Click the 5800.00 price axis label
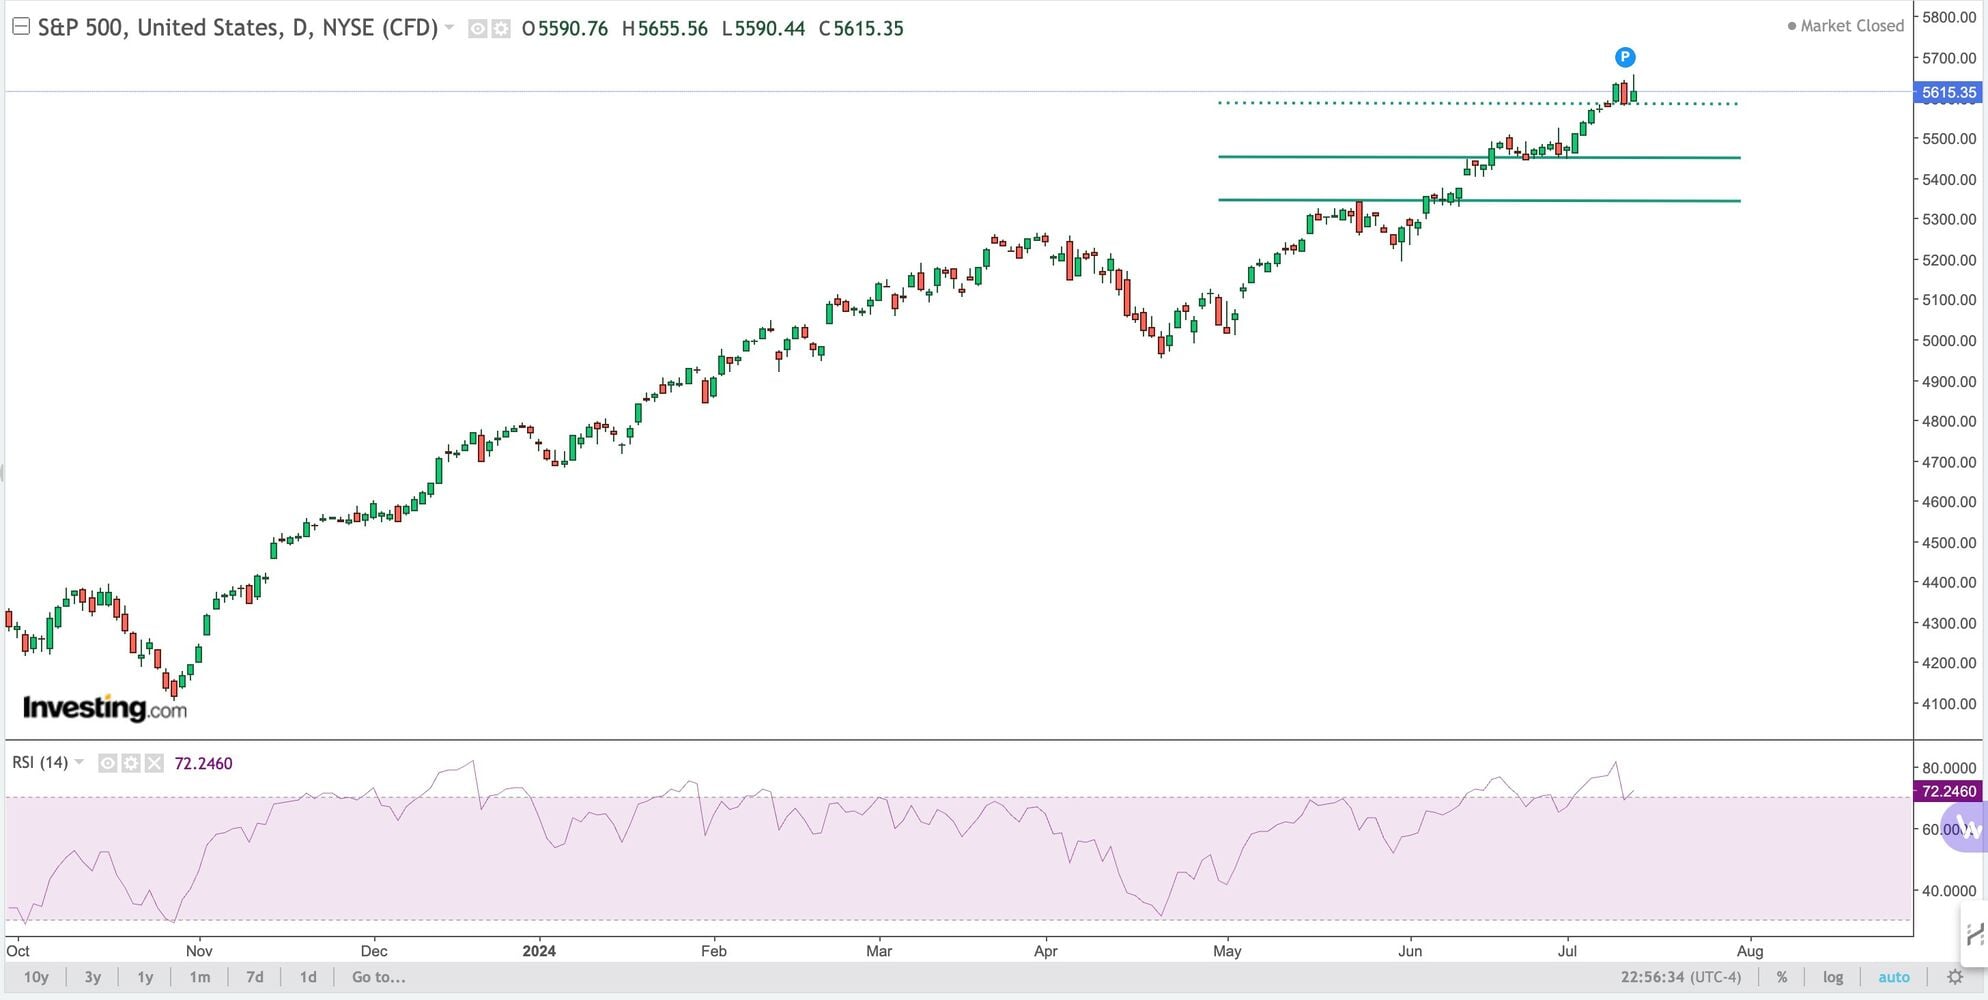The image size is (1988, 1000). click(x=1949, y=17)
